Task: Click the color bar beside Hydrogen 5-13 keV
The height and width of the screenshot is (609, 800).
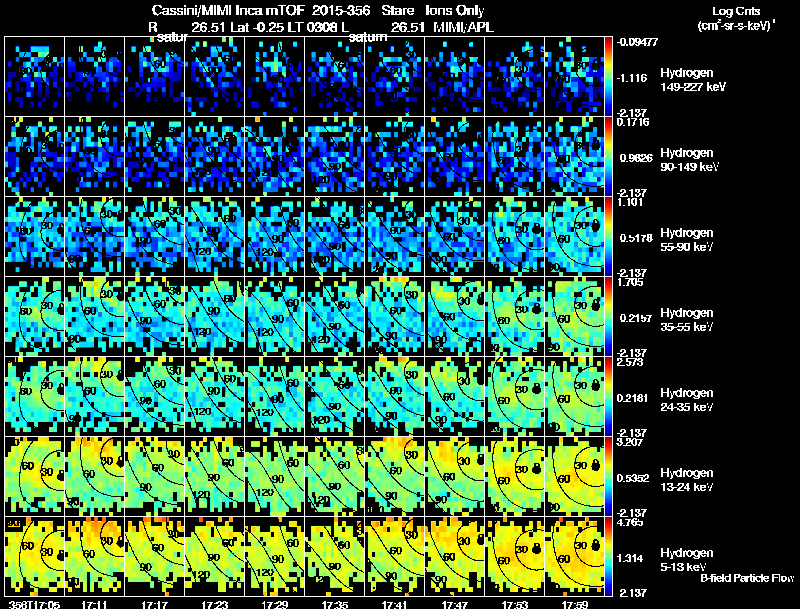Action: tap(608, 557)
